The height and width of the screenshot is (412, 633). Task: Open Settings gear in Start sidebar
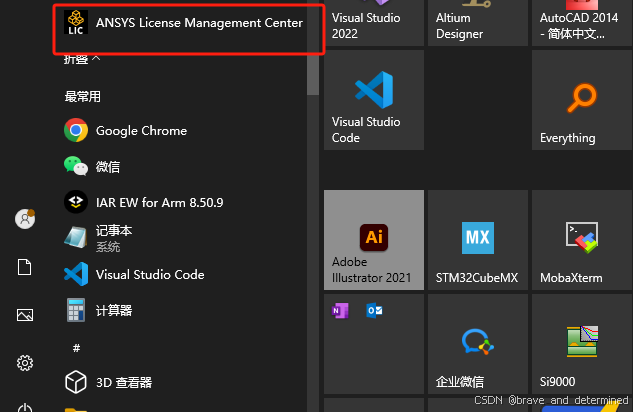coord(25,363)
